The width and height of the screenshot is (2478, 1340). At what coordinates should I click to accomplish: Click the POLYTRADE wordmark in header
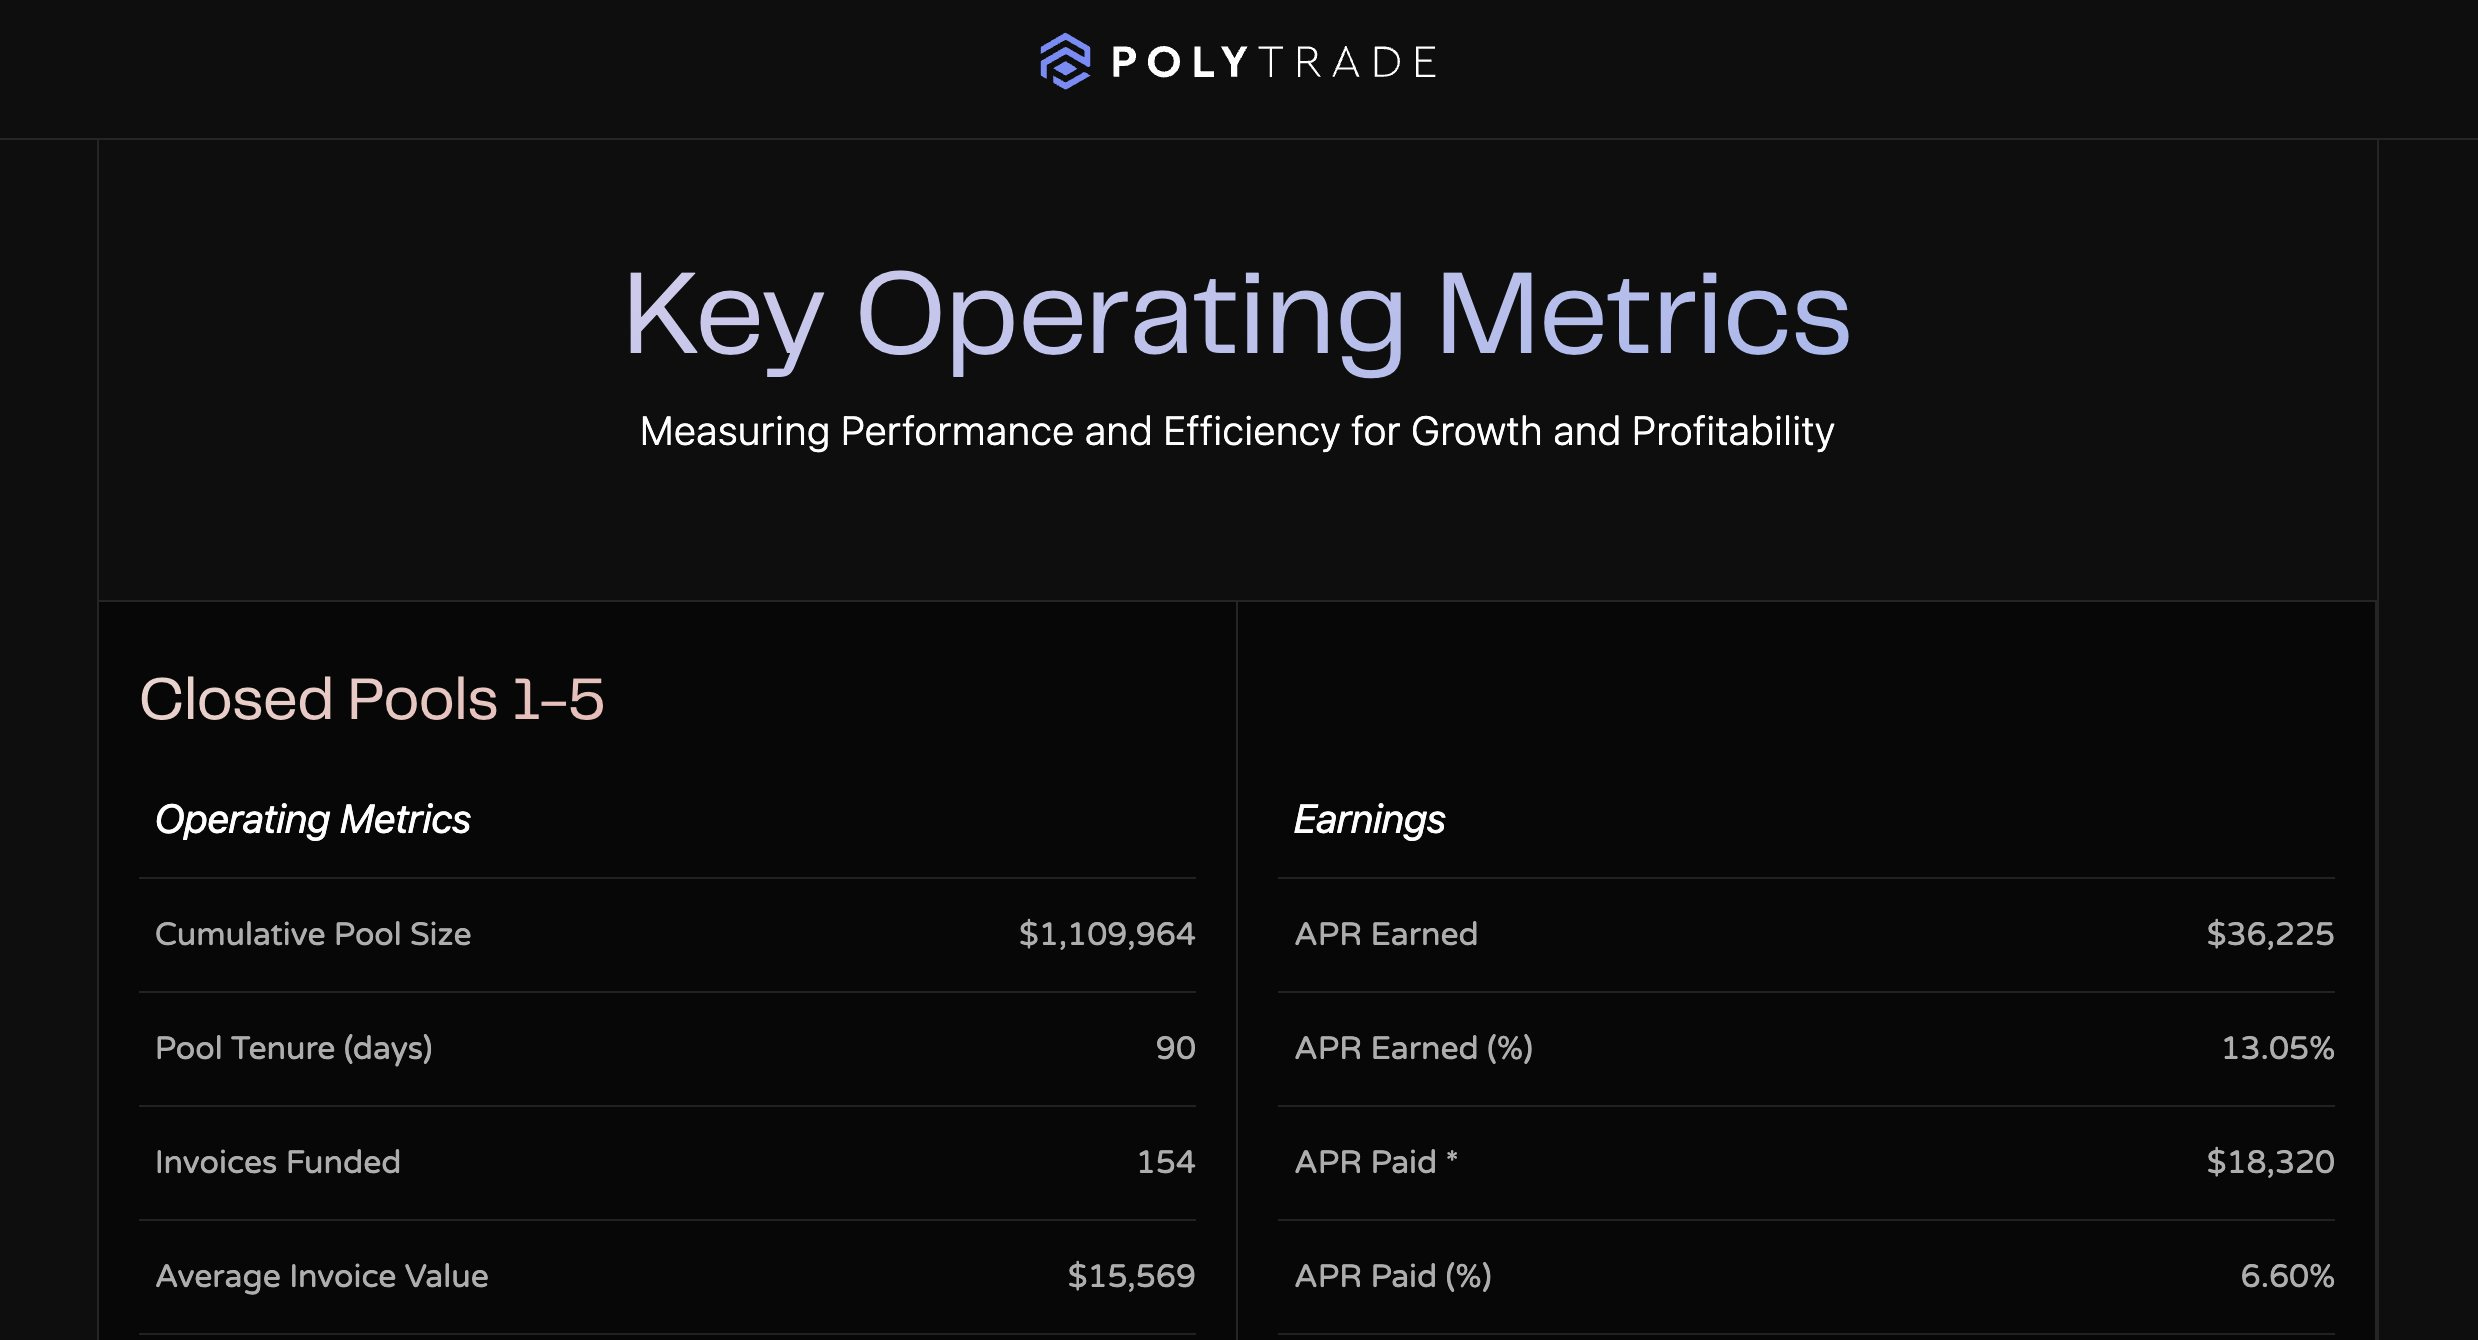(x=1274, y=62)
